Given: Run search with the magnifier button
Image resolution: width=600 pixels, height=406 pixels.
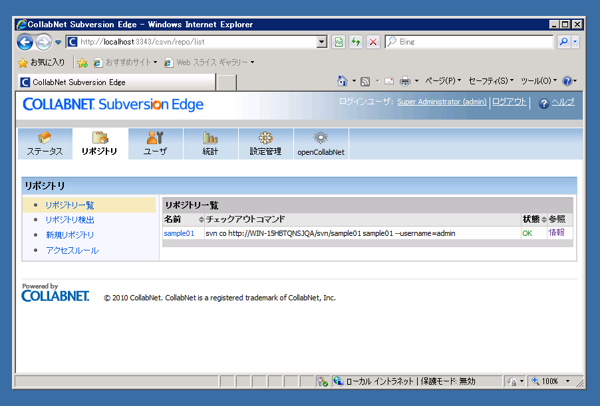Looking at the screenshot, I should pos(564,42).
